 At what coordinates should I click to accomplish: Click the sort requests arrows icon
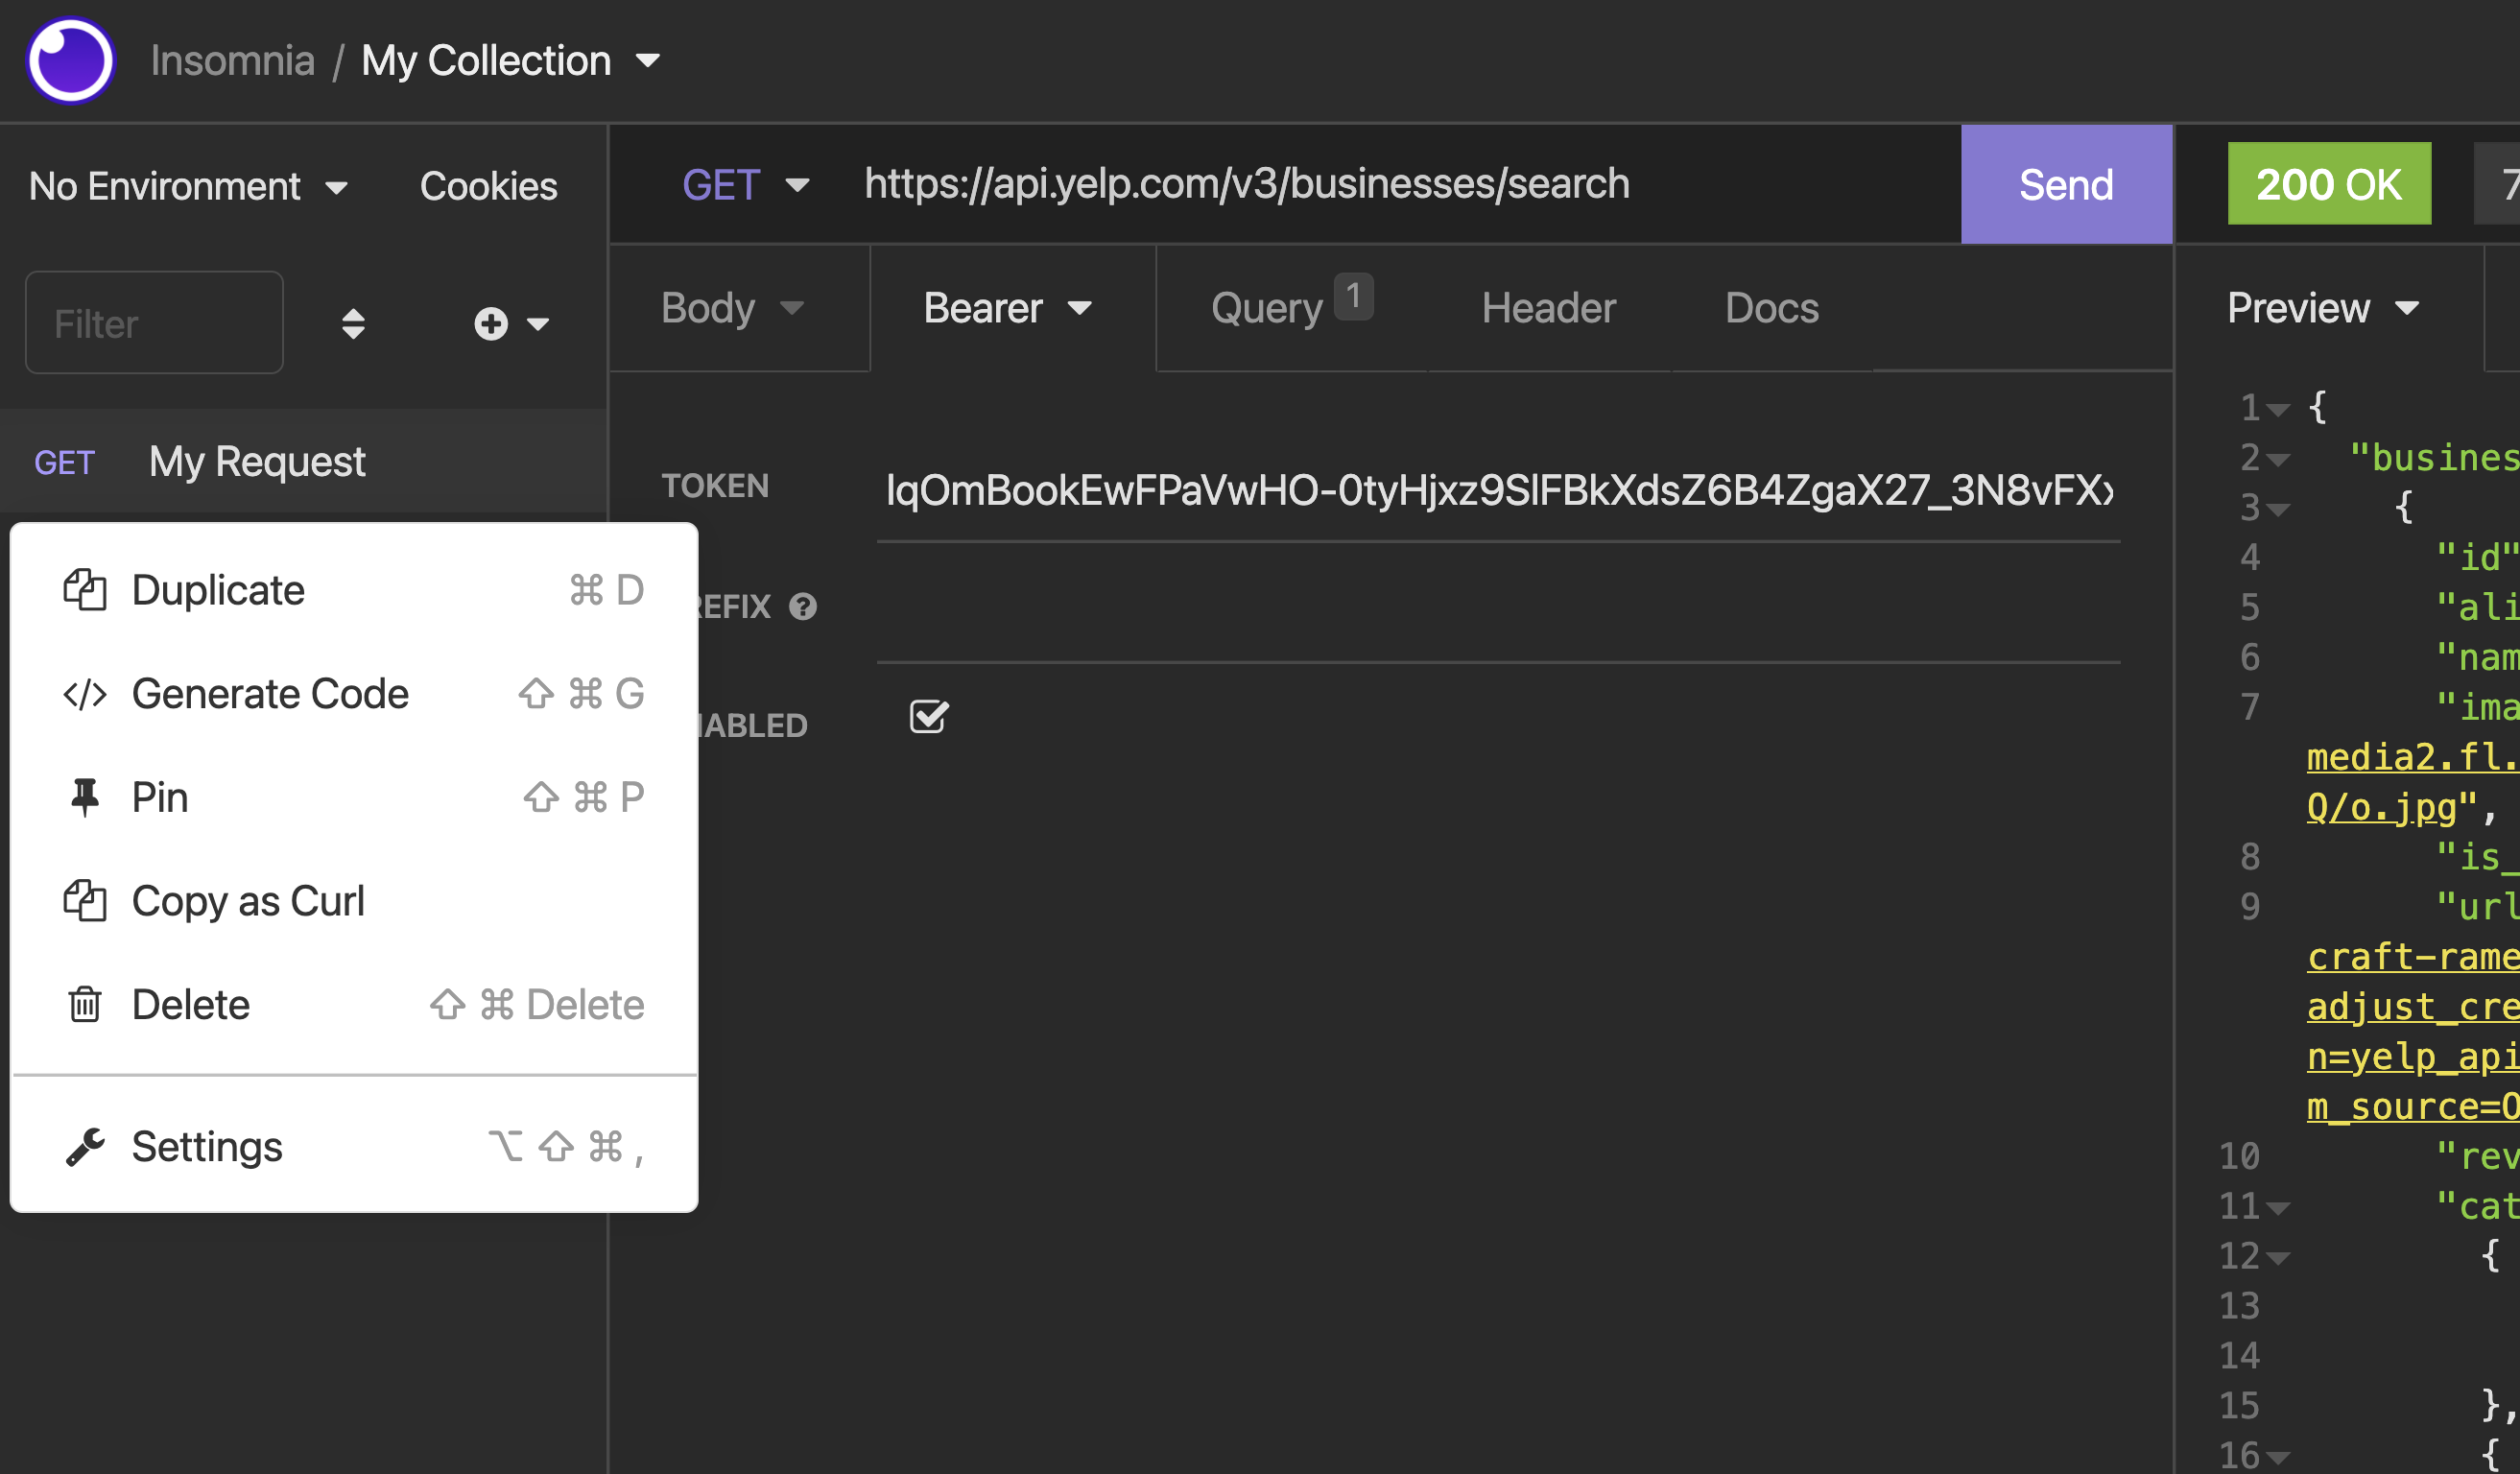[x=353, y=324]
